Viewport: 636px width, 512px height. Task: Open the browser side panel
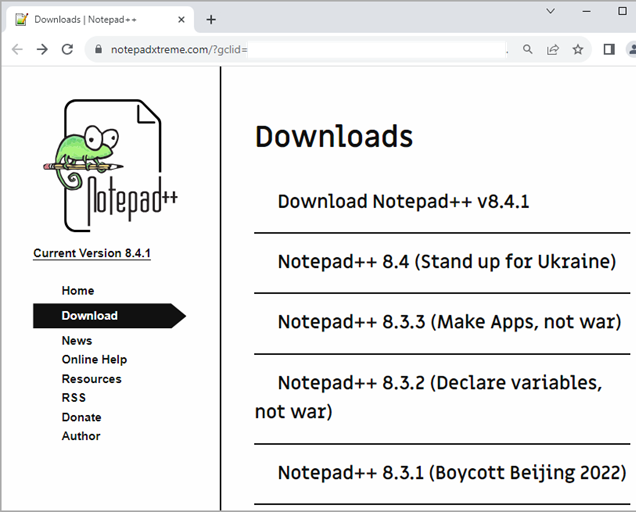click(609, 49)
